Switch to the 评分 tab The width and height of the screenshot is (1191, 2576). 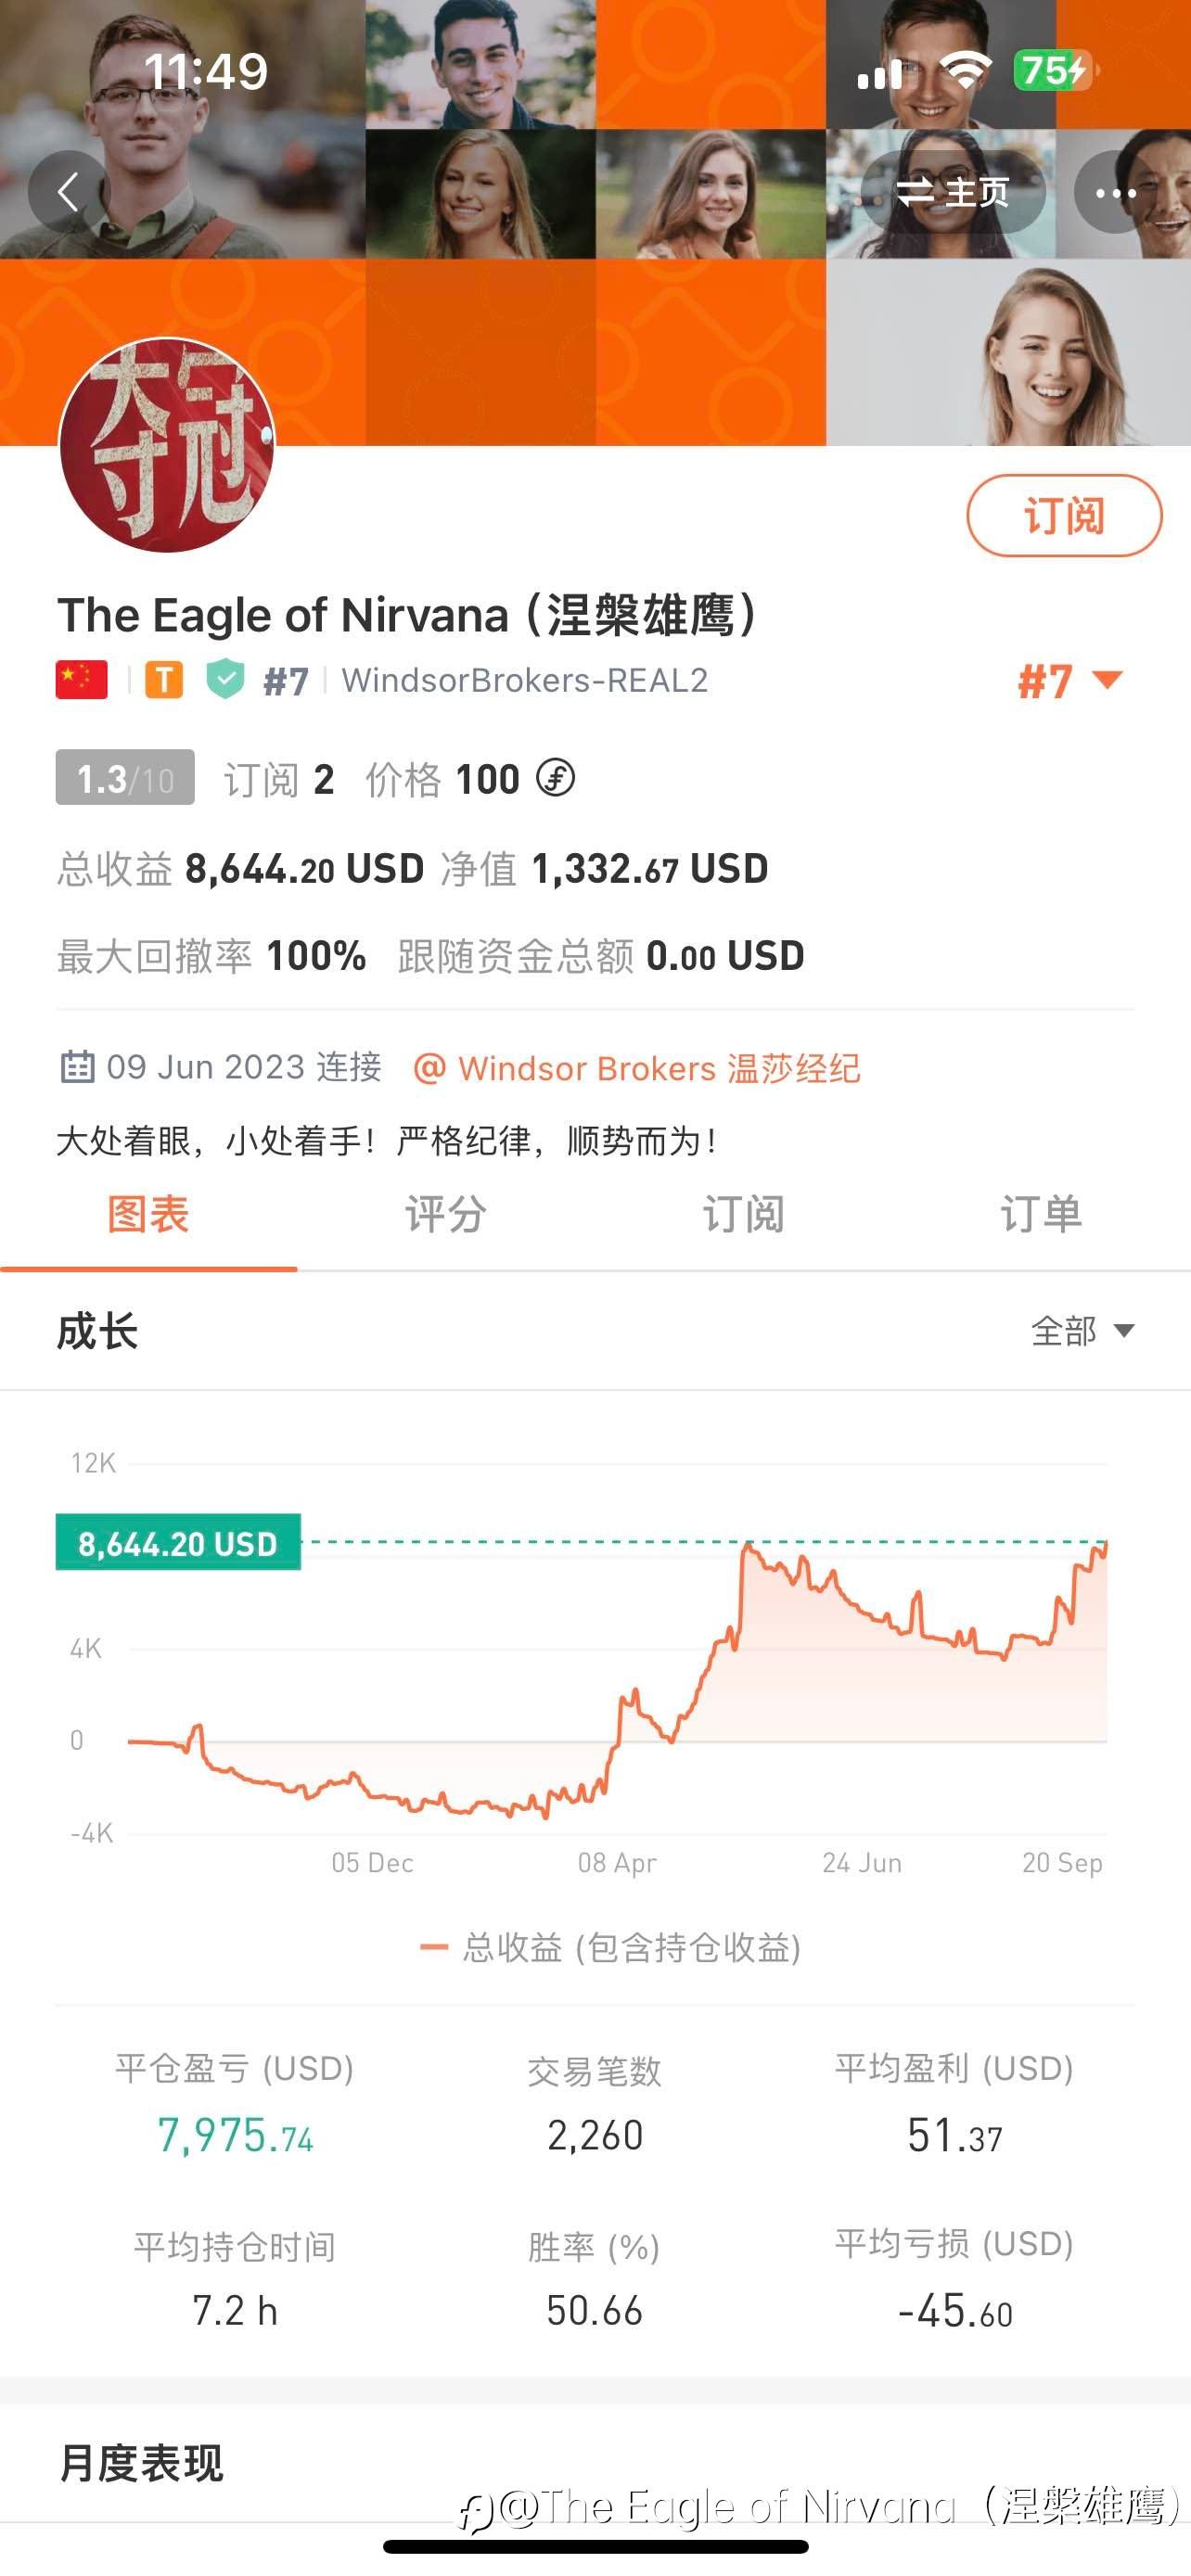click(446, 1215)
